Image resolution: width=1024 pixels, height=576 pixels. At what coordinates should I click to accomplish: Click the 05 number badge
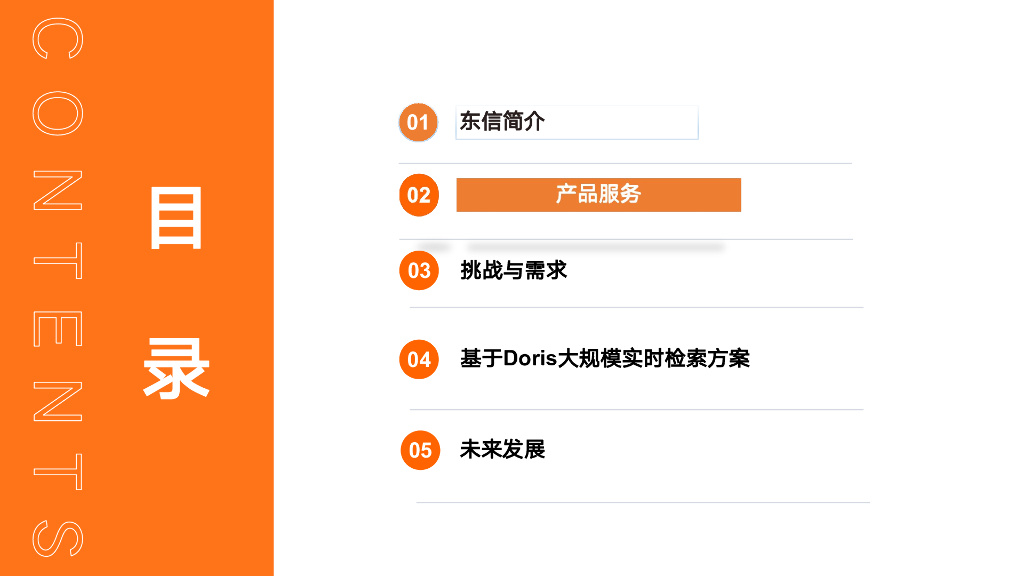coord(420,450)
